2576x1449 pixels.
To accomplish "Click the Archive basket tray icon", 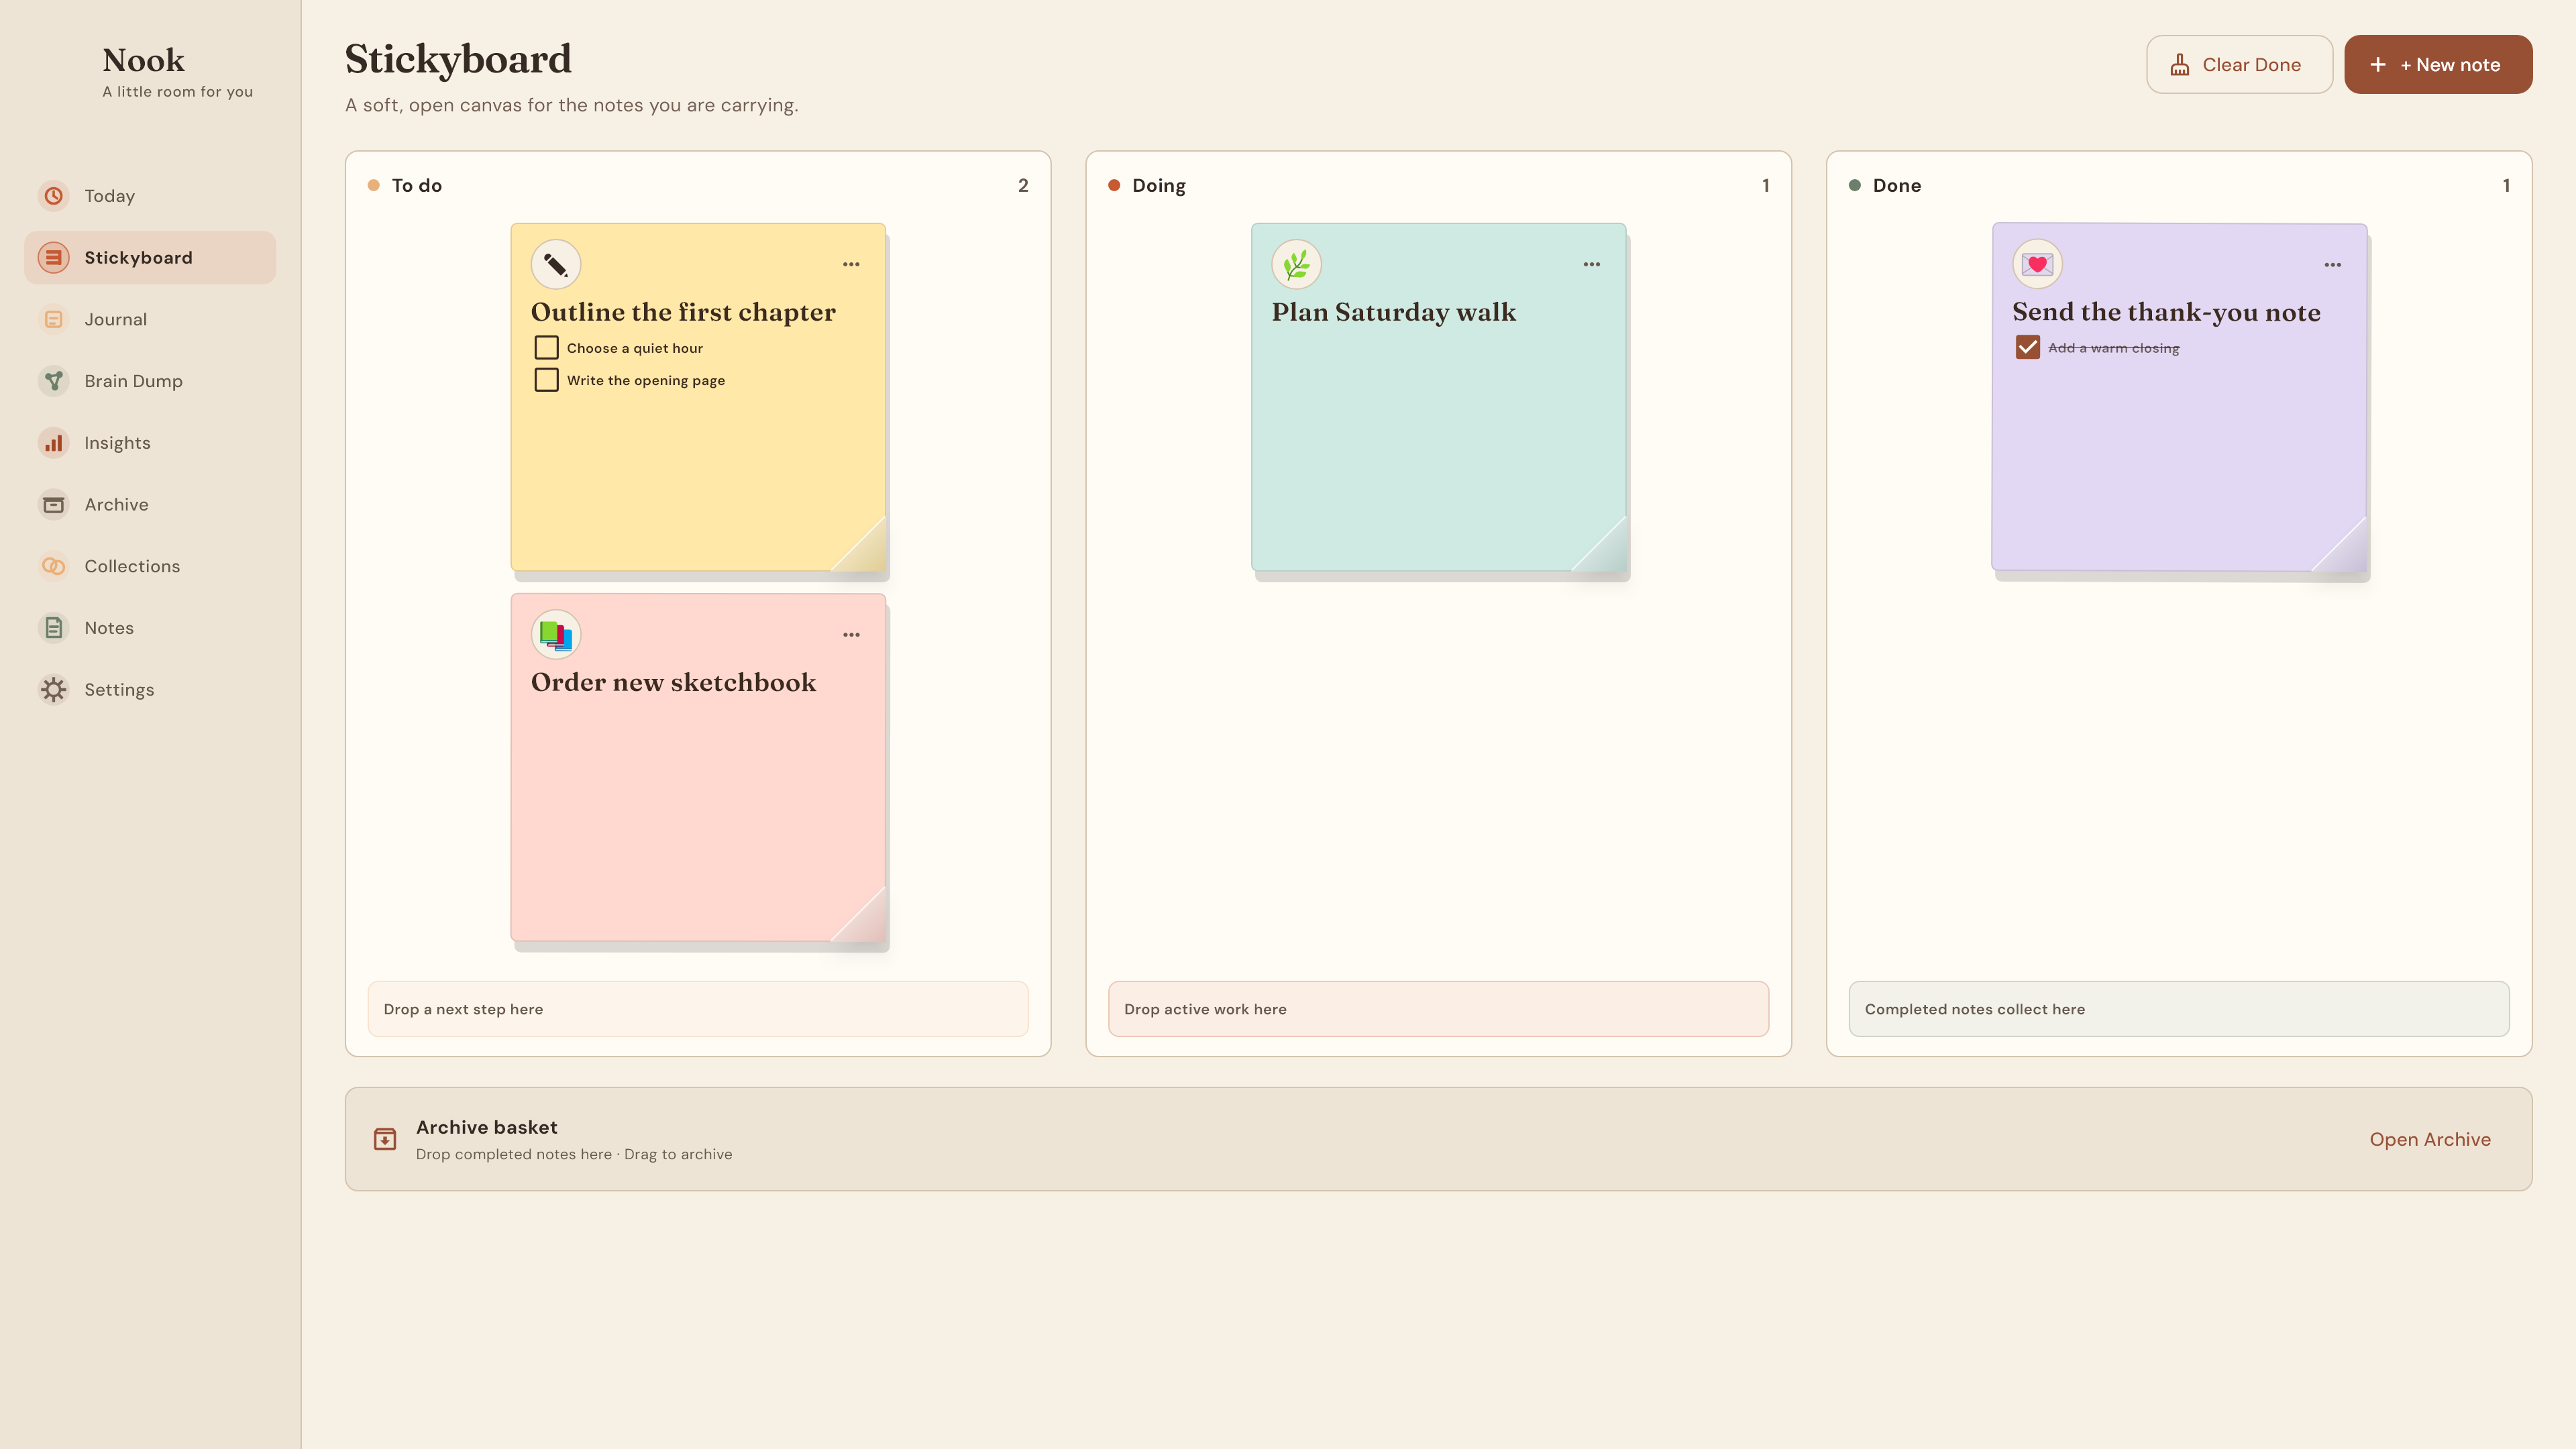I will [385, 1139].
